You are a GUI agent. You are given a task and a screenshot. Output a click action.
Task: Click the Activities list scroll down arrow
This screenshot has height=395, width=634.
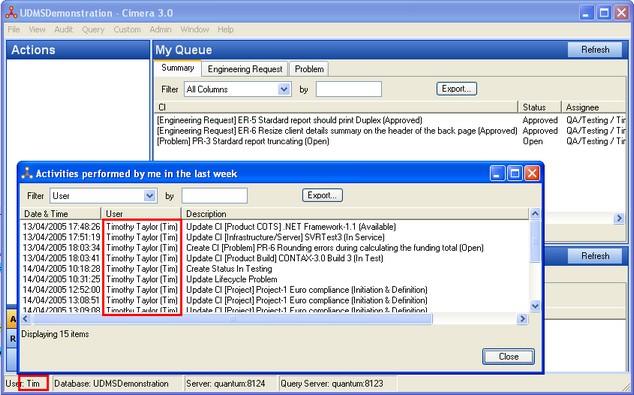tap(535, 306)
